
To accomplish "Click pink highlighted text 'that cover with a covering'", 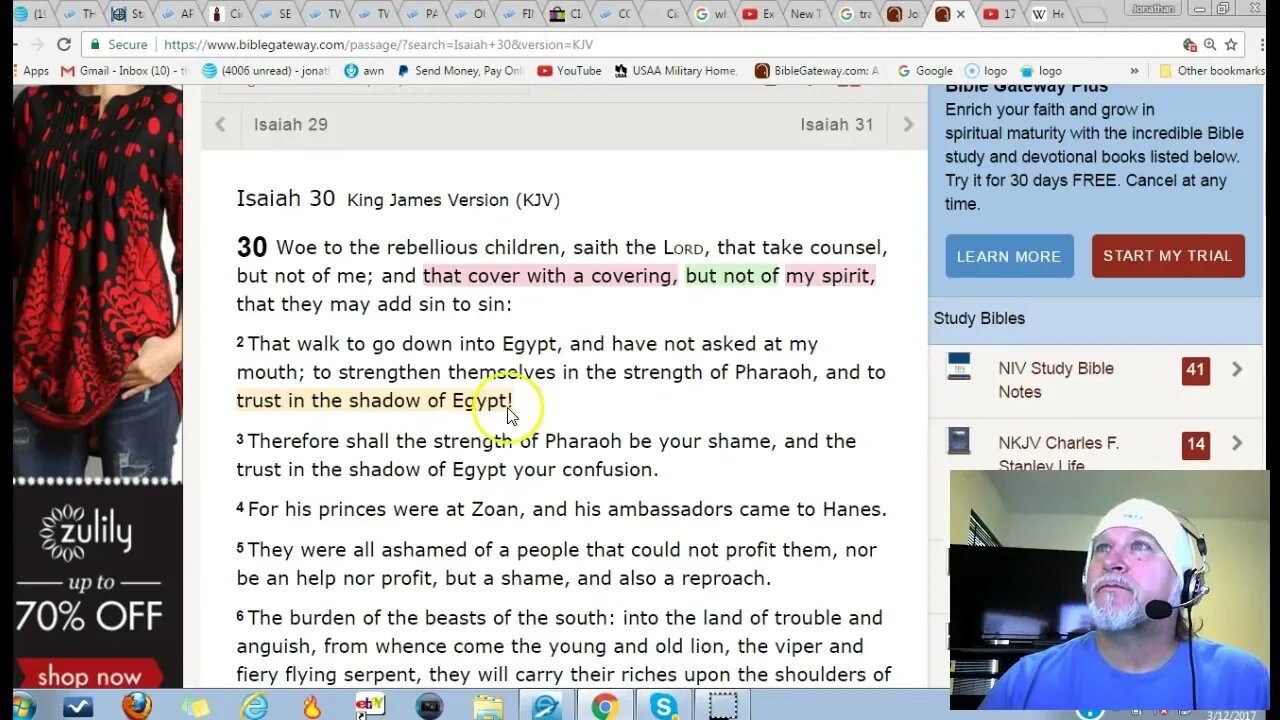I will (x=550, y=276).
